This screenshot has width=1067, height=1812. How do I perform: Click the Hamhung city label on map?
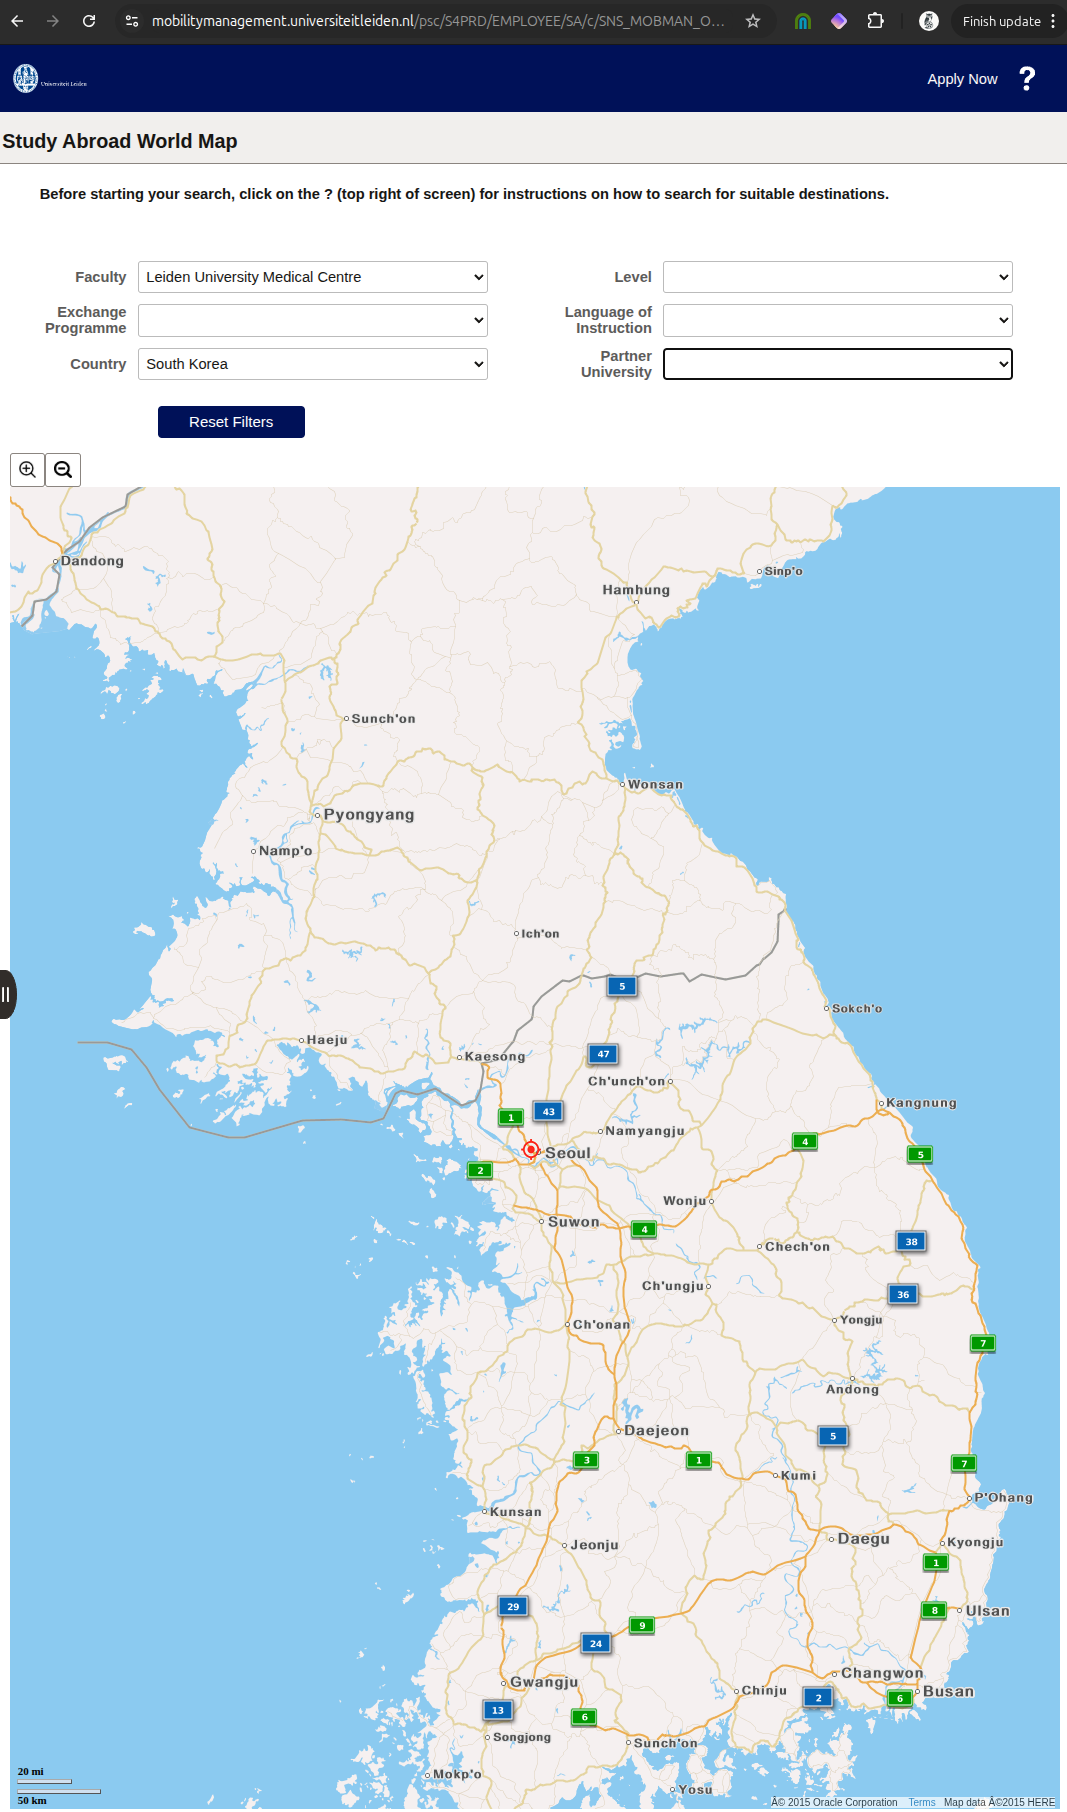pos(636,590)
